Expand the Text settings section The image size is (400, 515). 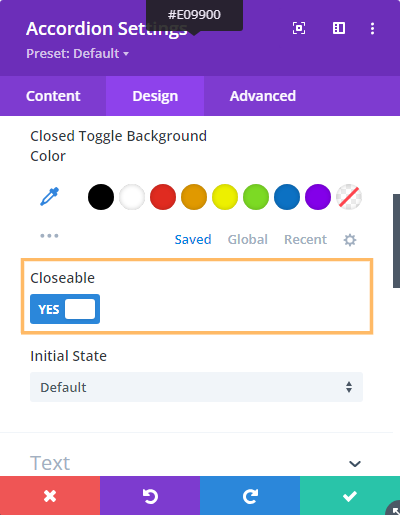196,463
